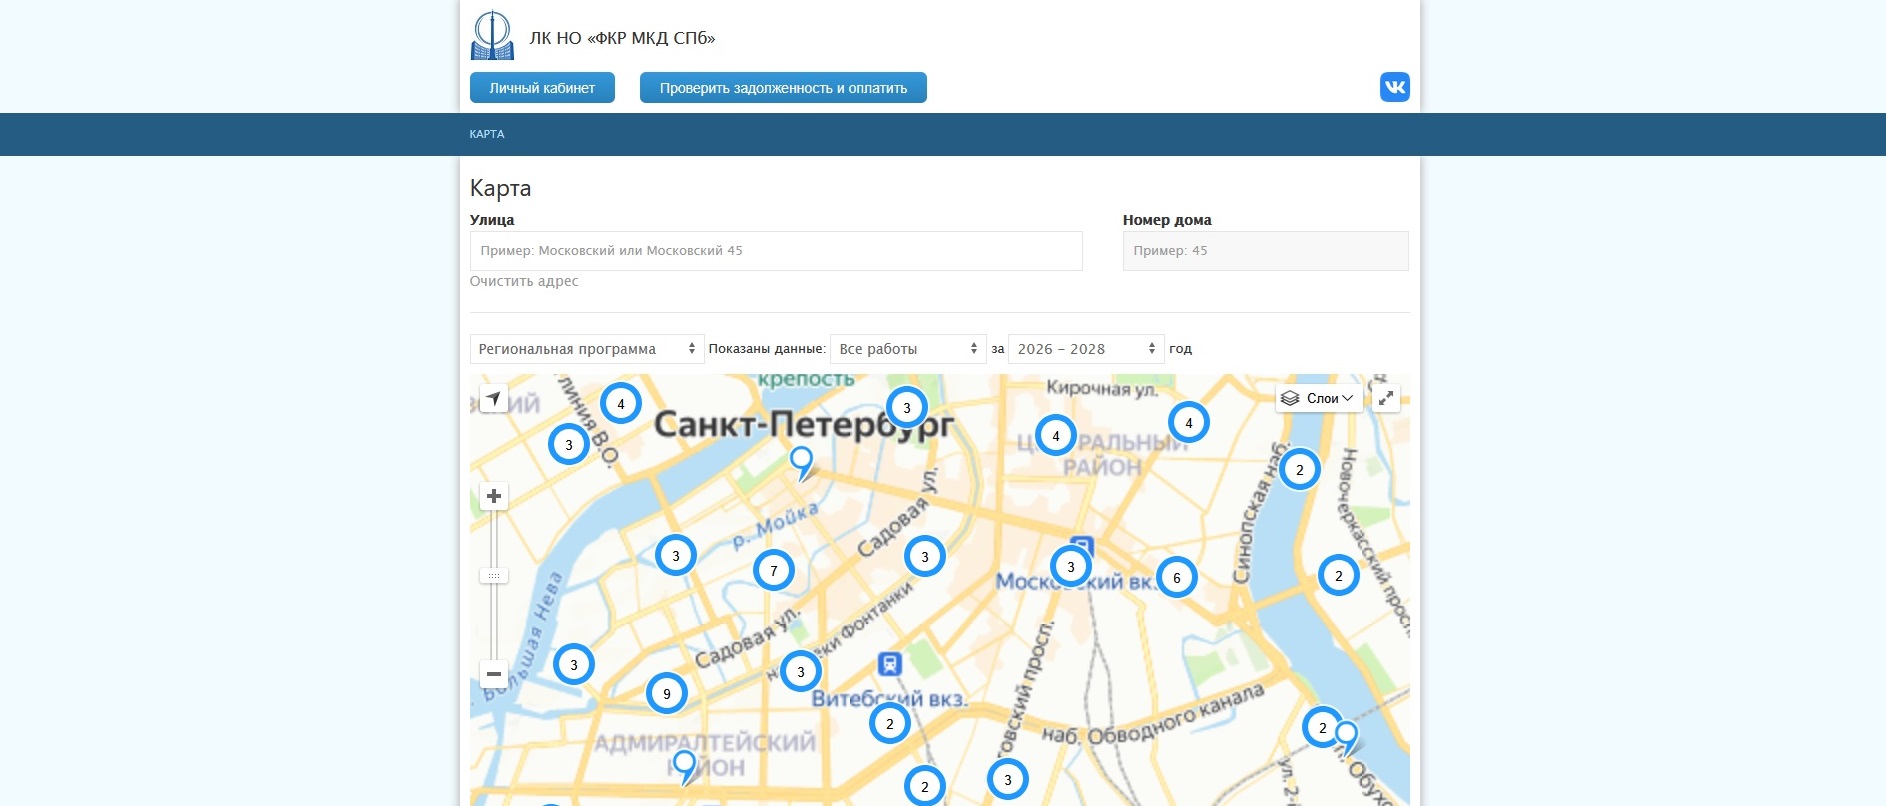The width and height of the screenshot is (1886, 806).
Task: Click the map zoom slider handle
Action: pos(494,576)
